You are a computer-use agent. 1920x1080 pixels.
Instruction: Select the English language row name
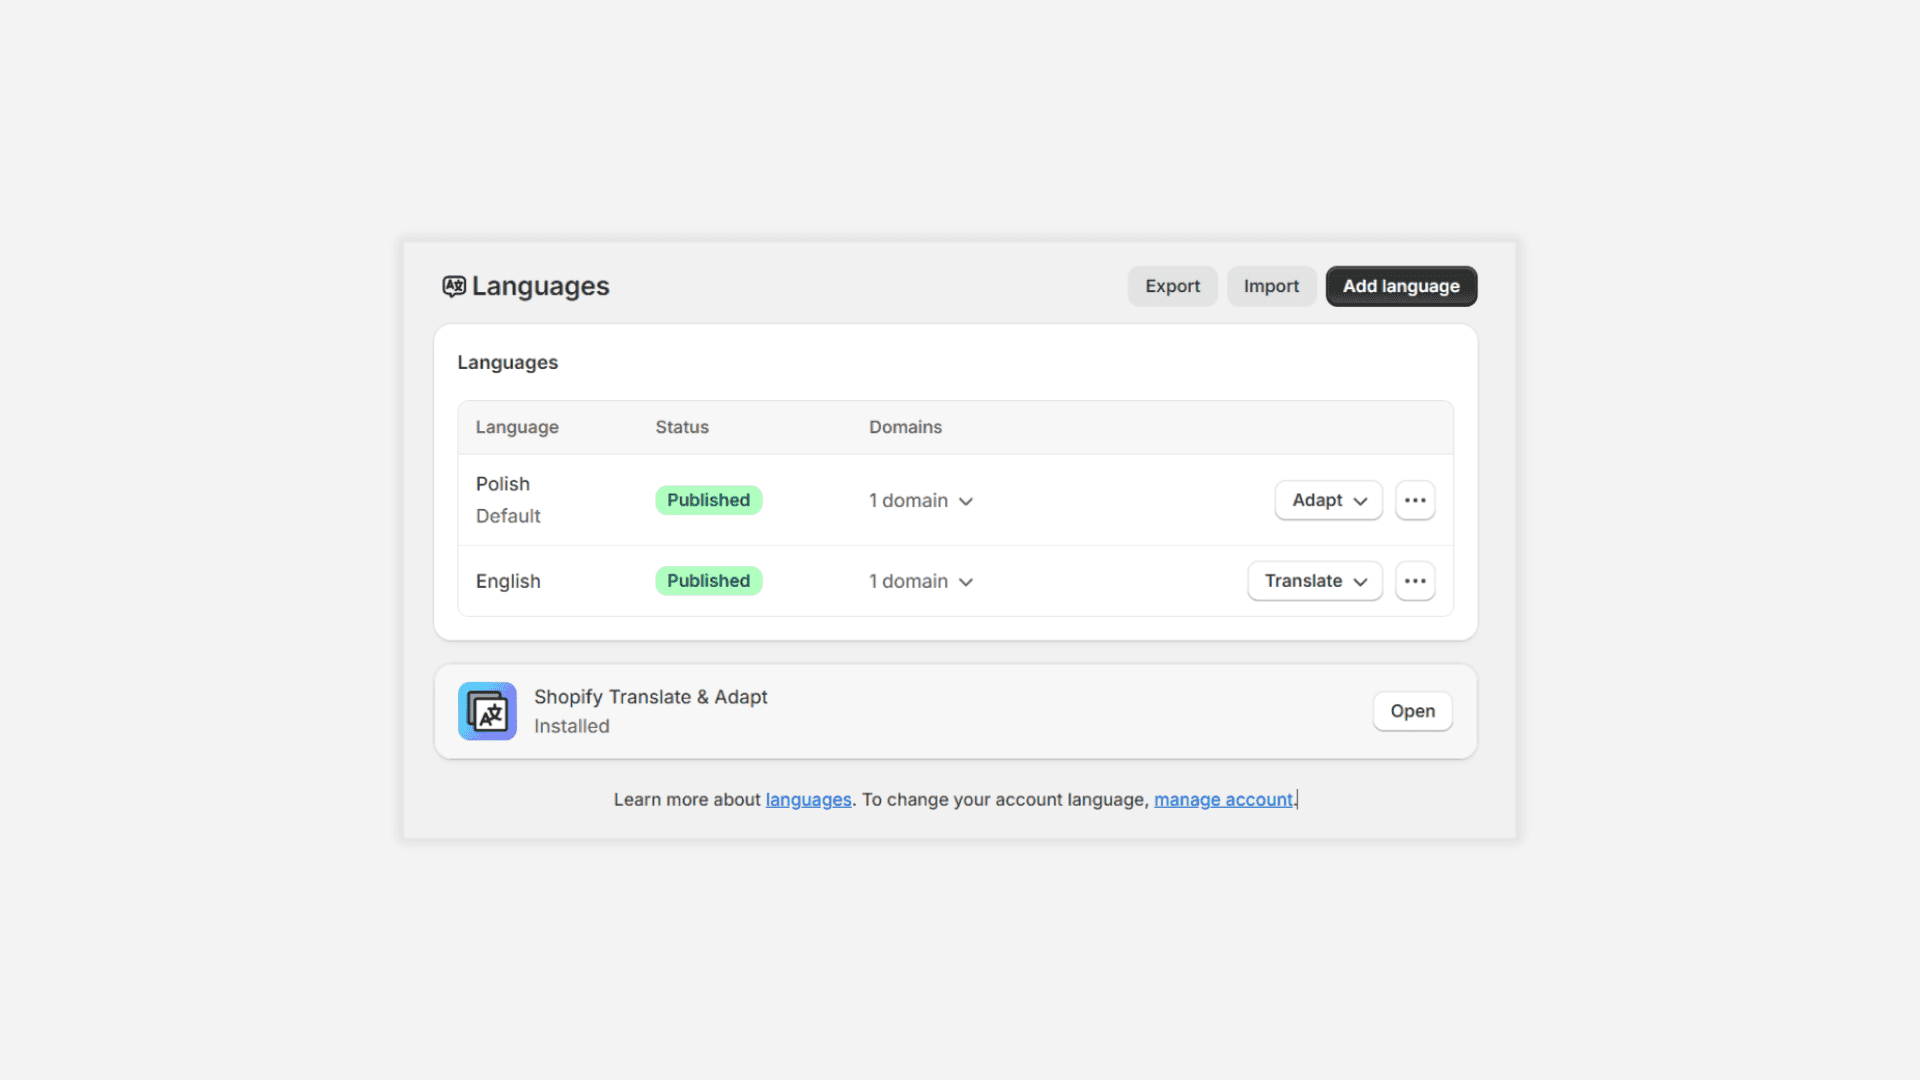tap(508, 581)
